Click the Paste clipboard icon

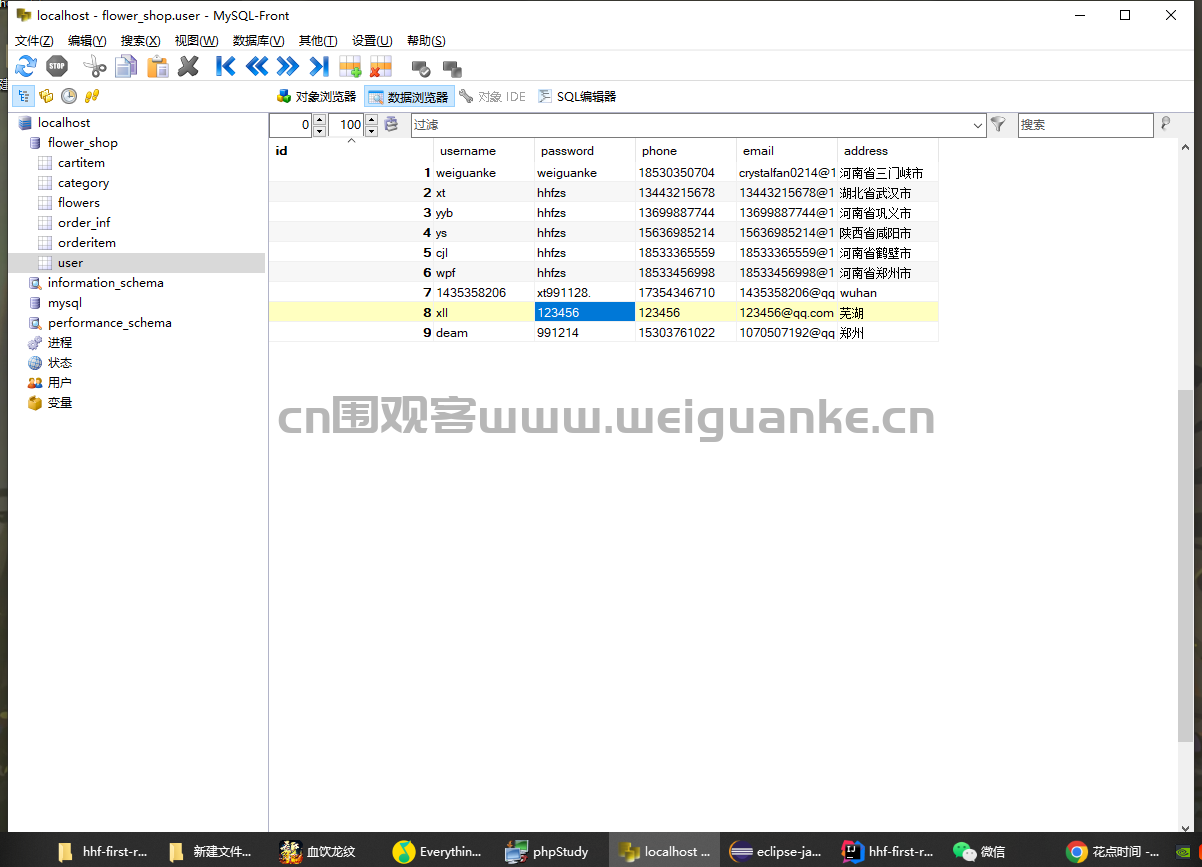(158, 67)
